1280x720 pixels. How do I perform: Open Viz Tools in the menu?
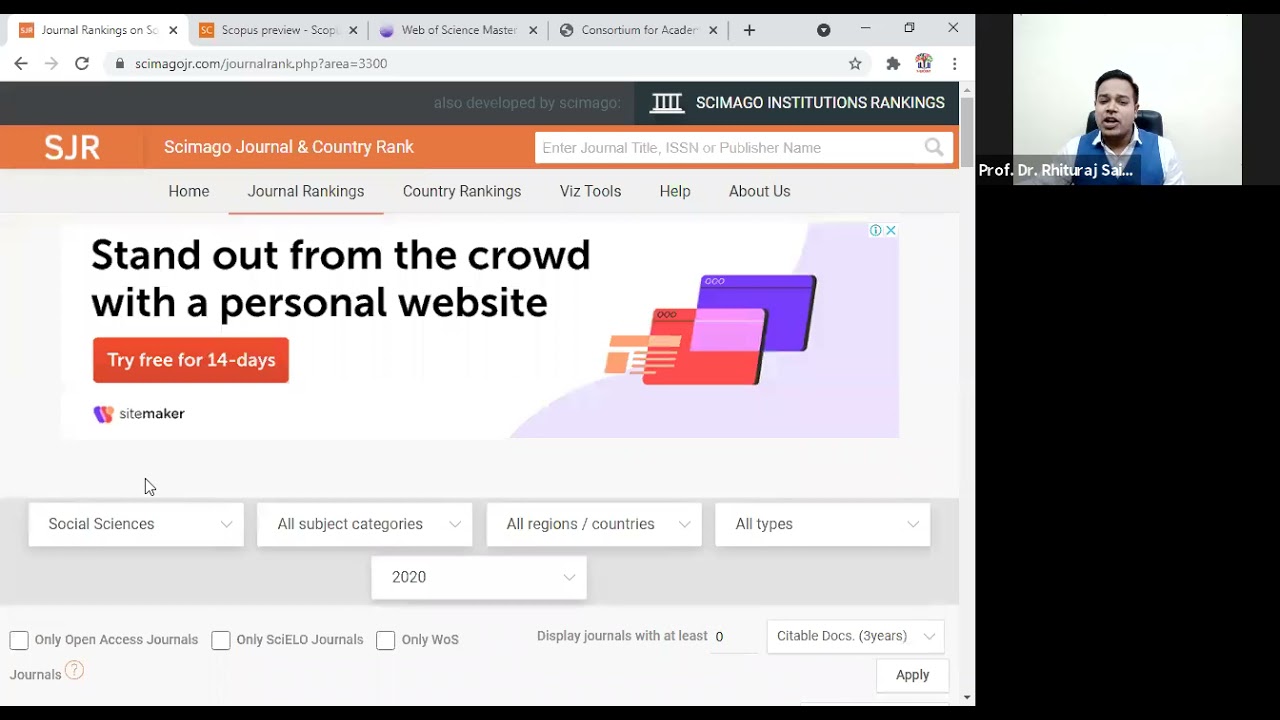tap(590, 191)
